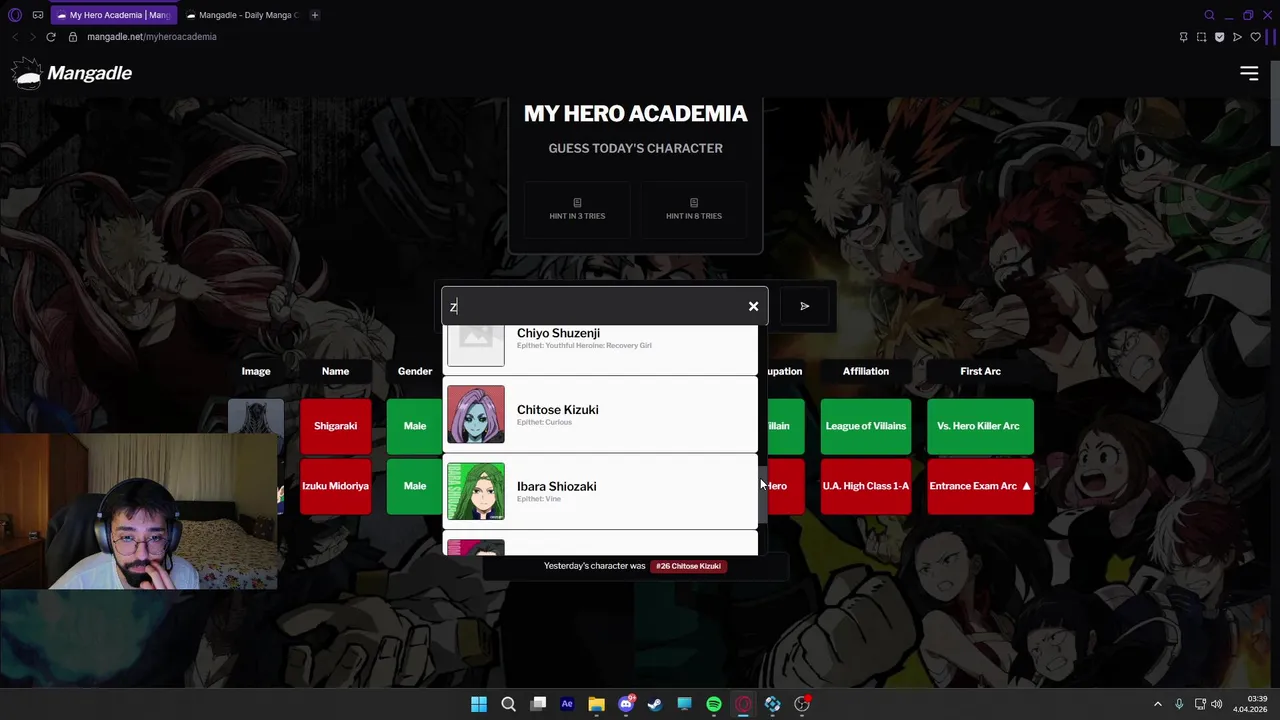Click the Shigaraki name cell
Image resolution: width=1280 pixels, height=720 pixels.
point(335,426)
